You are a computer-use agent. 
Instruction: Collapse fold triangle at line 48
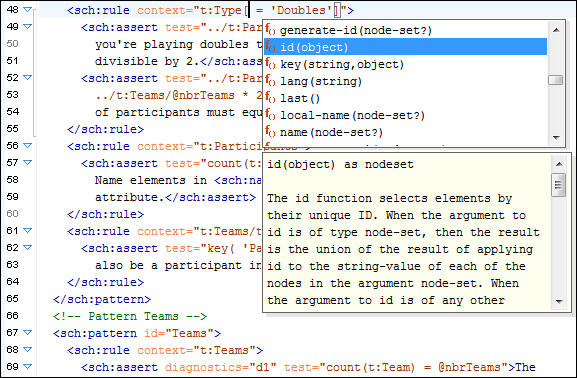coord(28,10)
